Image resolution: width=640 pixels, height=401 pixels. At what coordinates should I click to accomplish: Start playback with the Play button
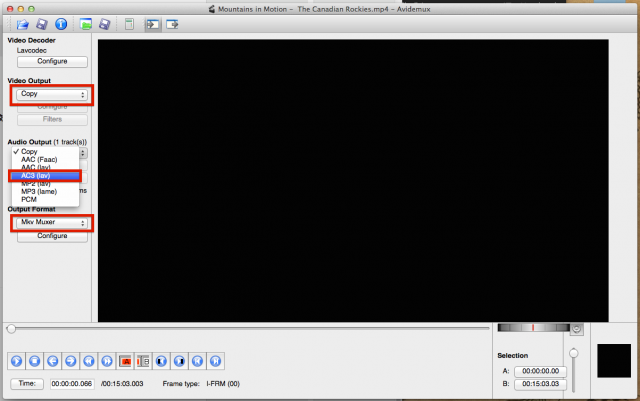[x=16, y=361]
